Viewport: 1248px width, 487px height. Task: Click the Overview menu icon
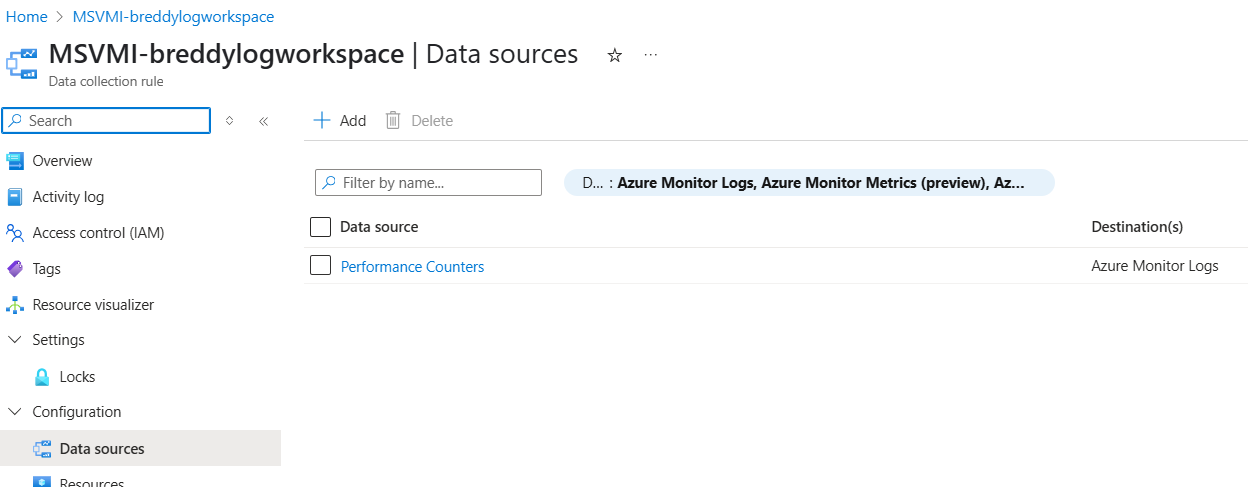(14, 161)
